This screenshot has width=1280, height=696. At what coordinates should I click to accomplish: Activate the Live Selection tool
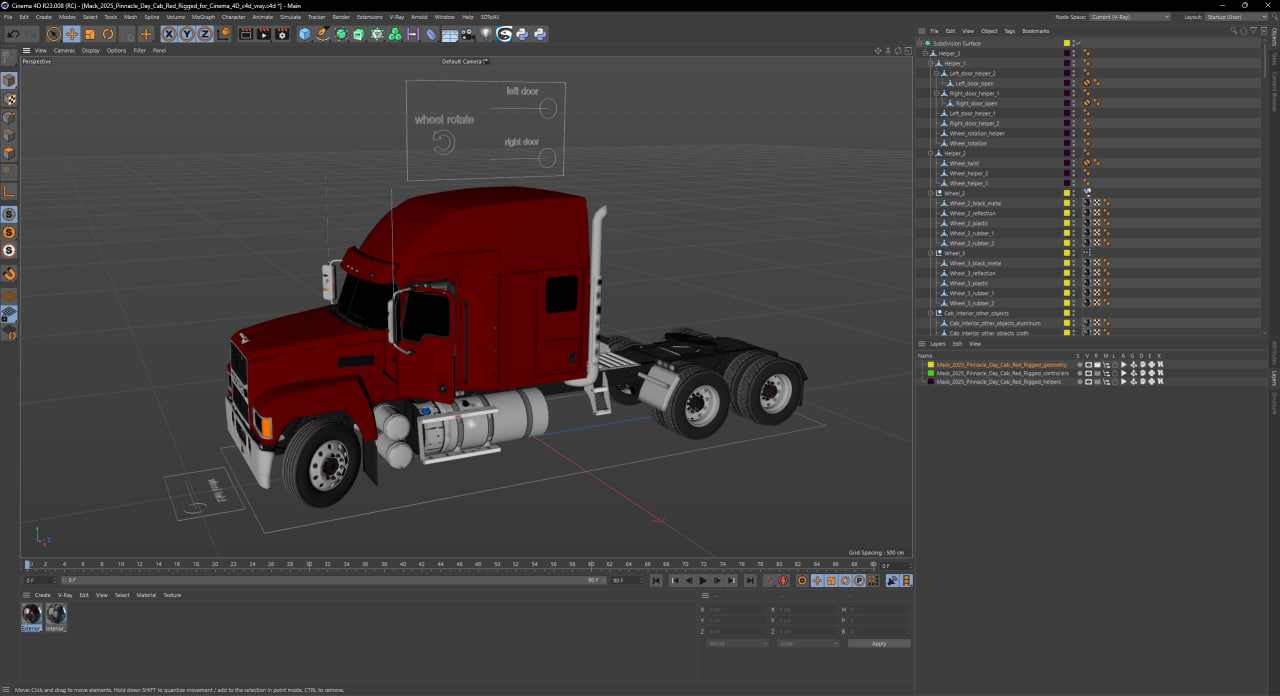coord(53,34)
